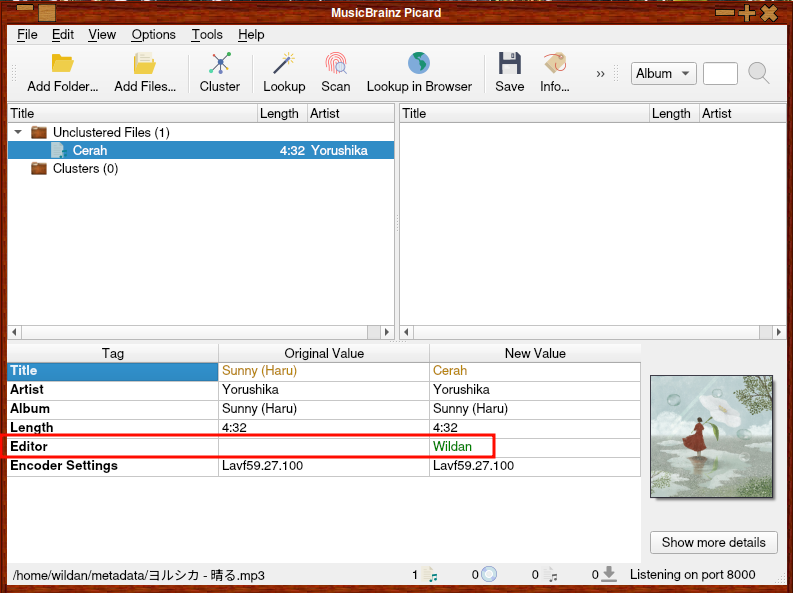Open Lookup in Browser globe icon
Image resolution: width=793 pixels, height=593 pixels.
[418, 65]
